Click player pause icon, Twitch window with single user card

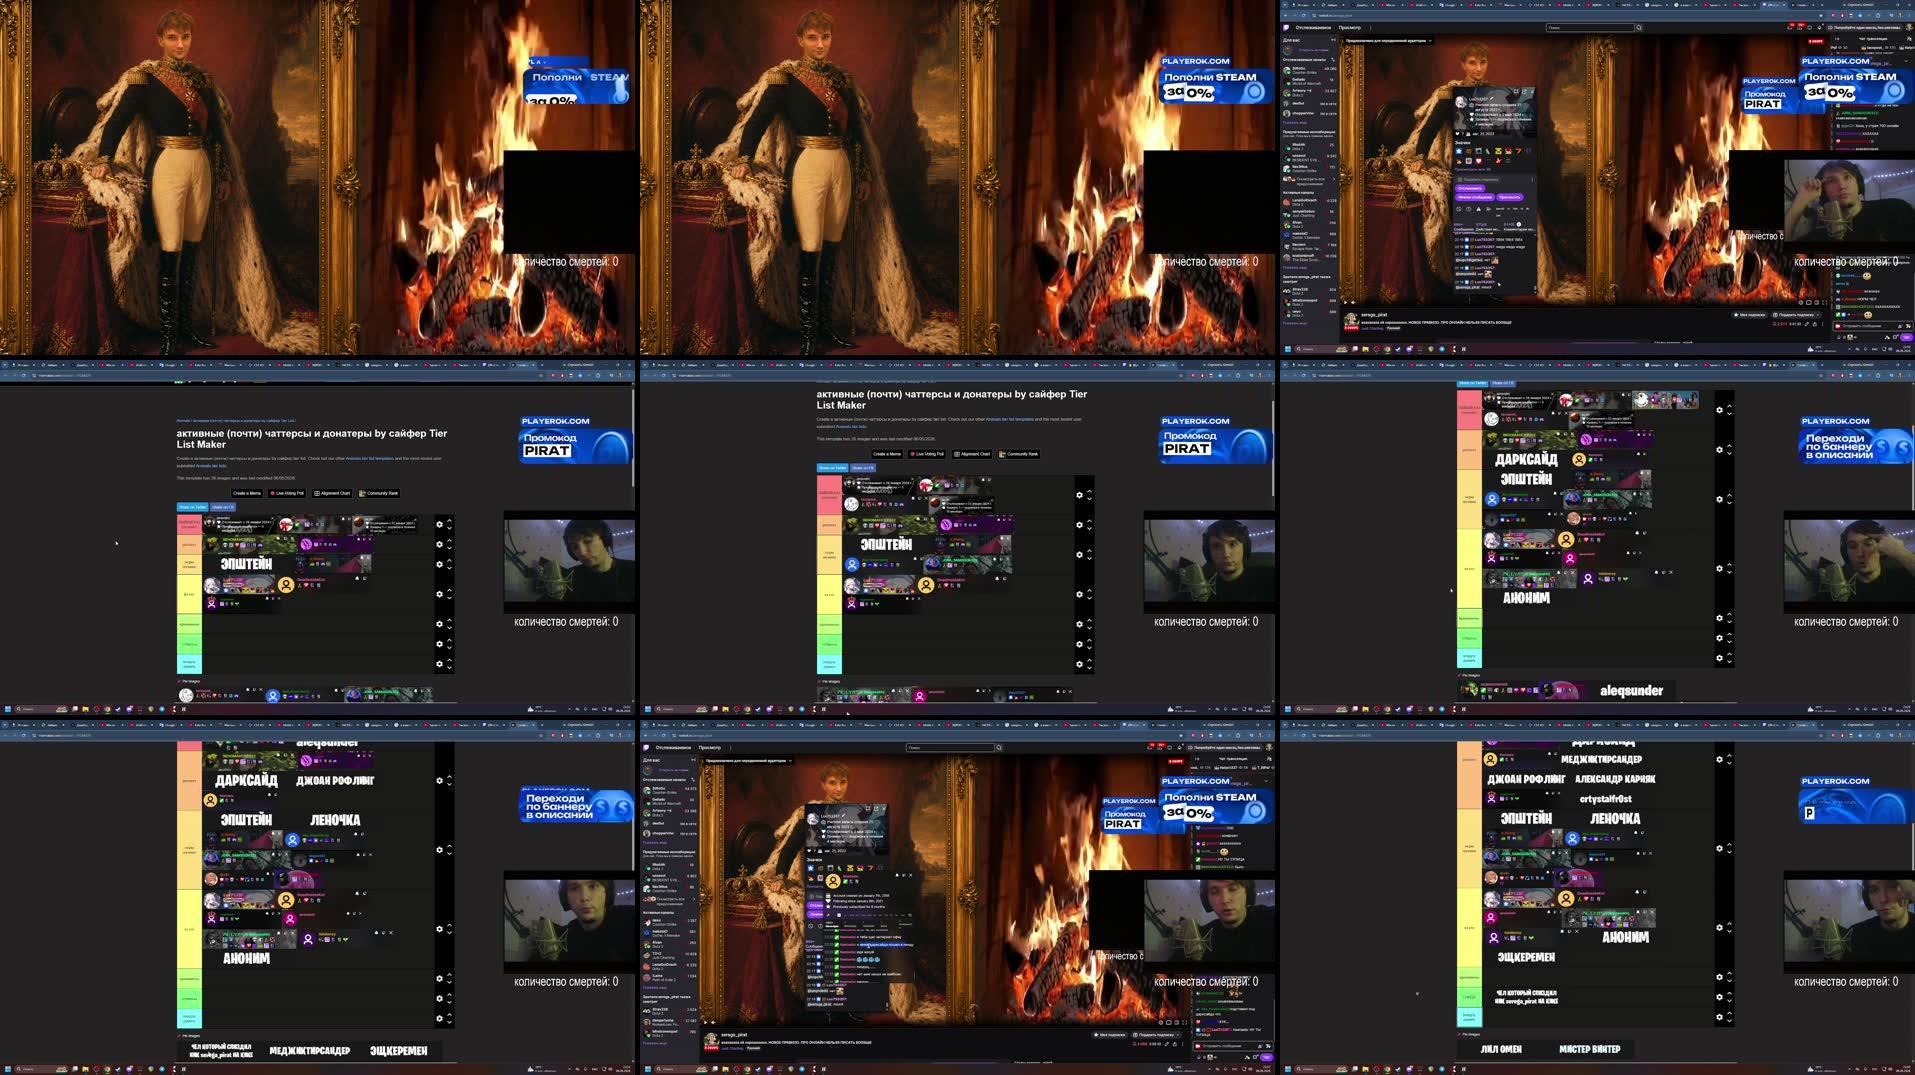pos(1346,302)
